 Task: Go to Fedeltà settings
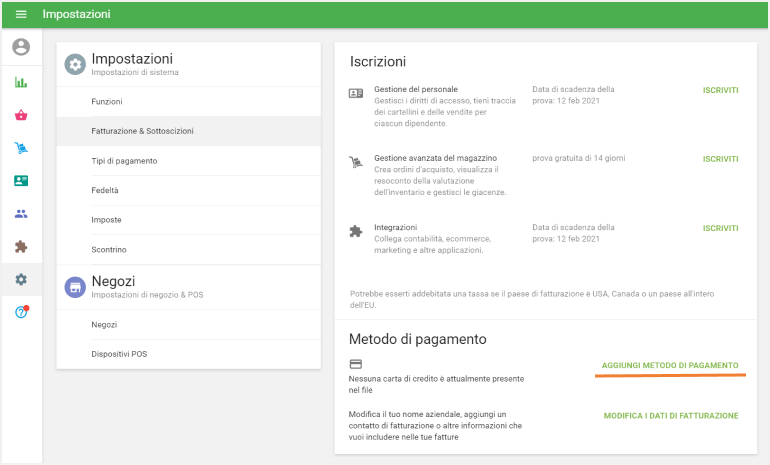tap(189, 191)
